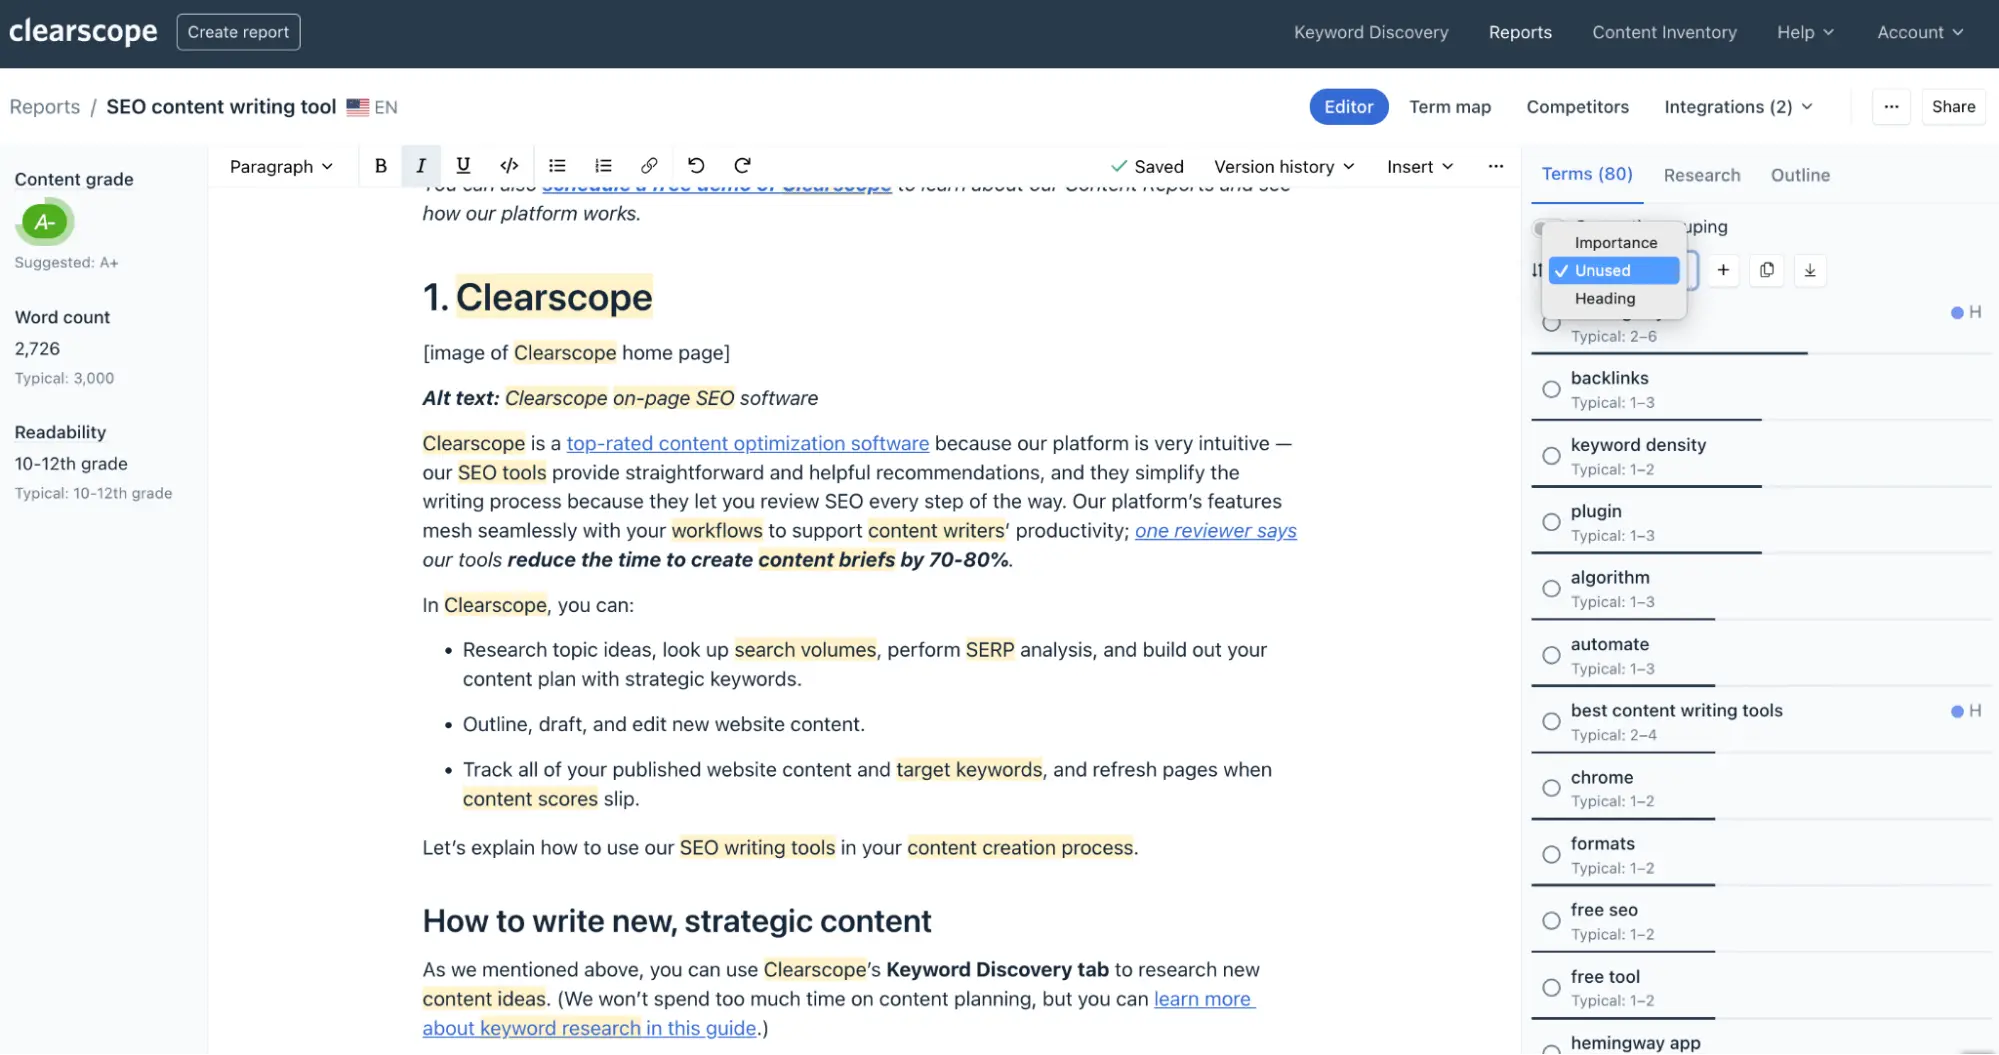This screenshot has height=1055, width=1999.
Task: Toggle italic formatting in editor toolbar
Action: pos(421,166)
